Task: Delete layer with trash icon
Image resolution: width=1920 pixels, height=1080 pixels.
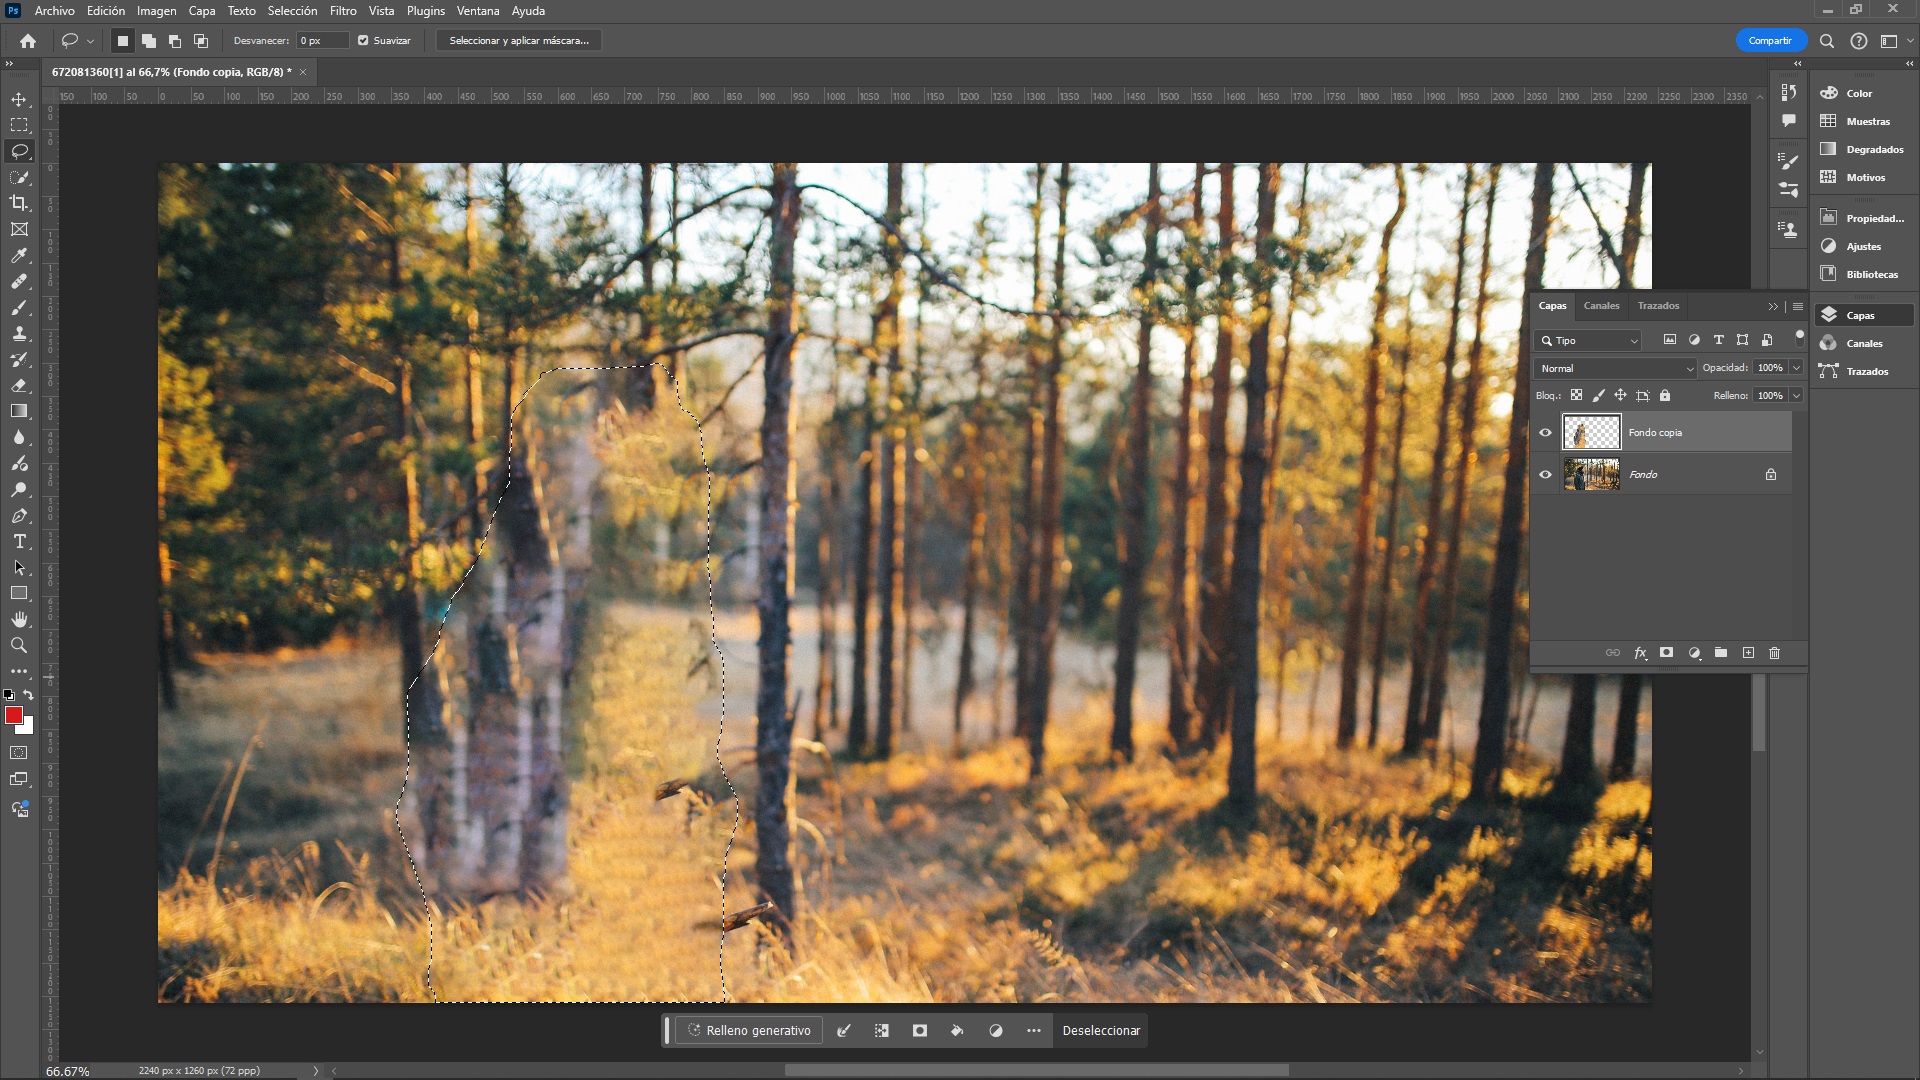Action: (1774, 653)
